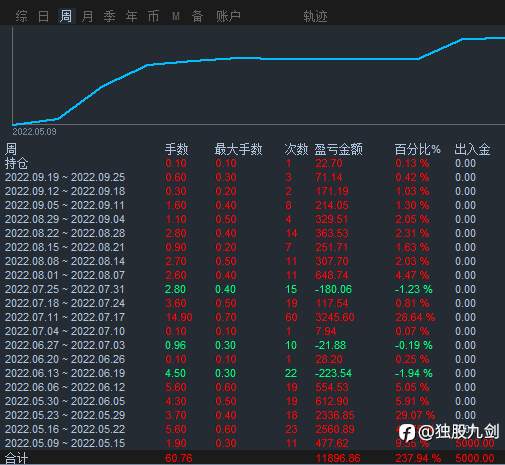The image size is (505, 465).
Task: Click the total profit 11896.86
Action: tap(338, 459)
